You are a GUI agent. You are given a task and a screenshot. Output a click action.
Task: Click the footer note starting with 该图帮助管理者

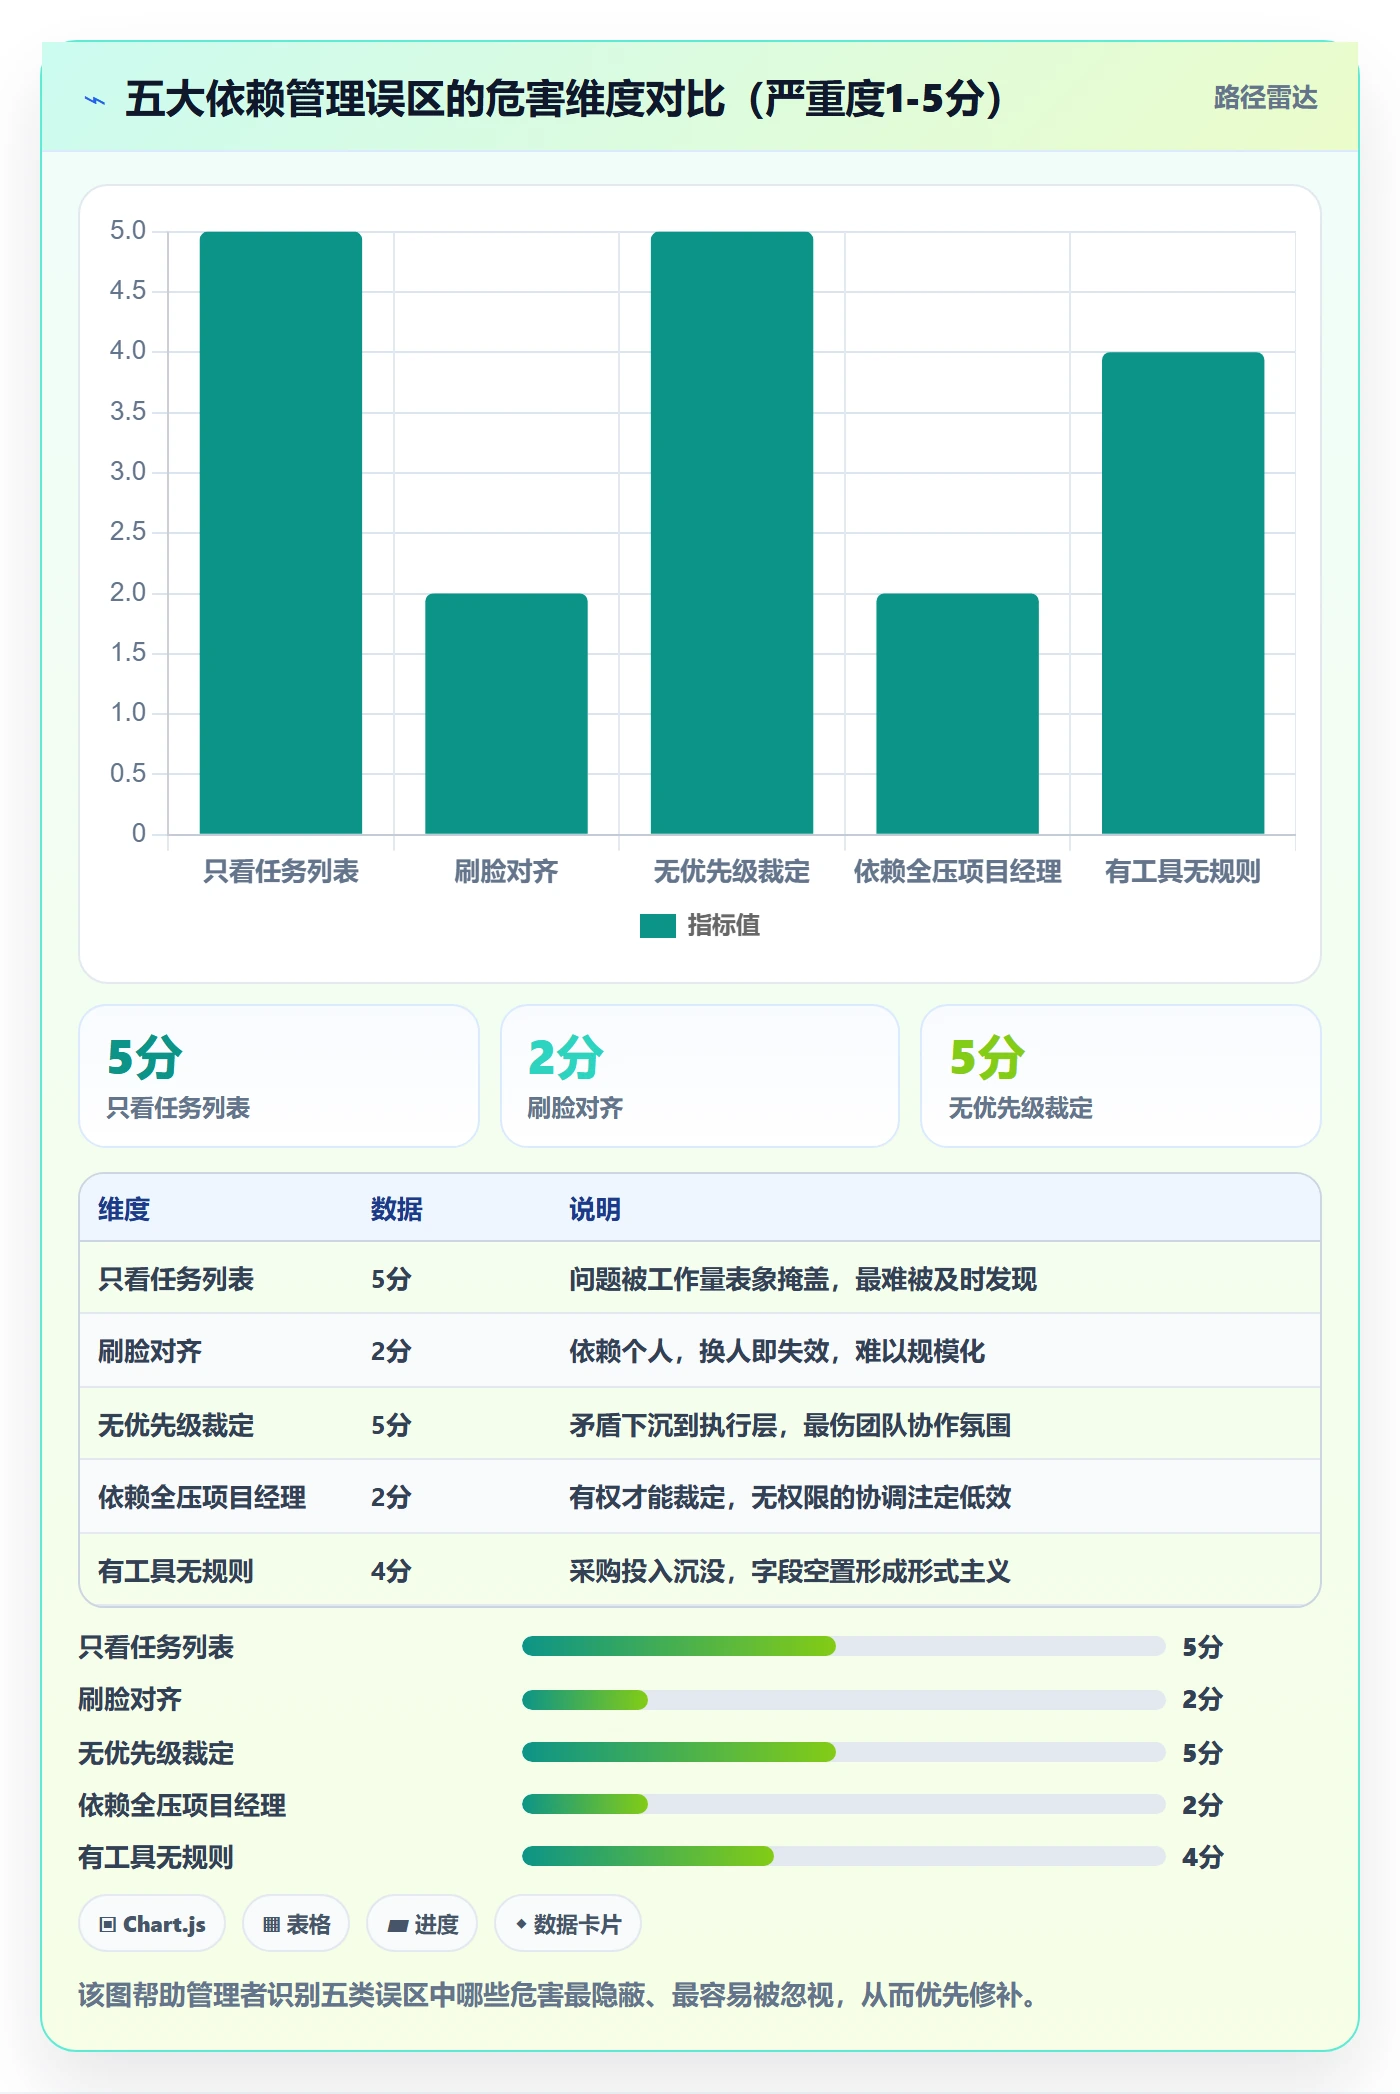click(x=560, y=1996)
